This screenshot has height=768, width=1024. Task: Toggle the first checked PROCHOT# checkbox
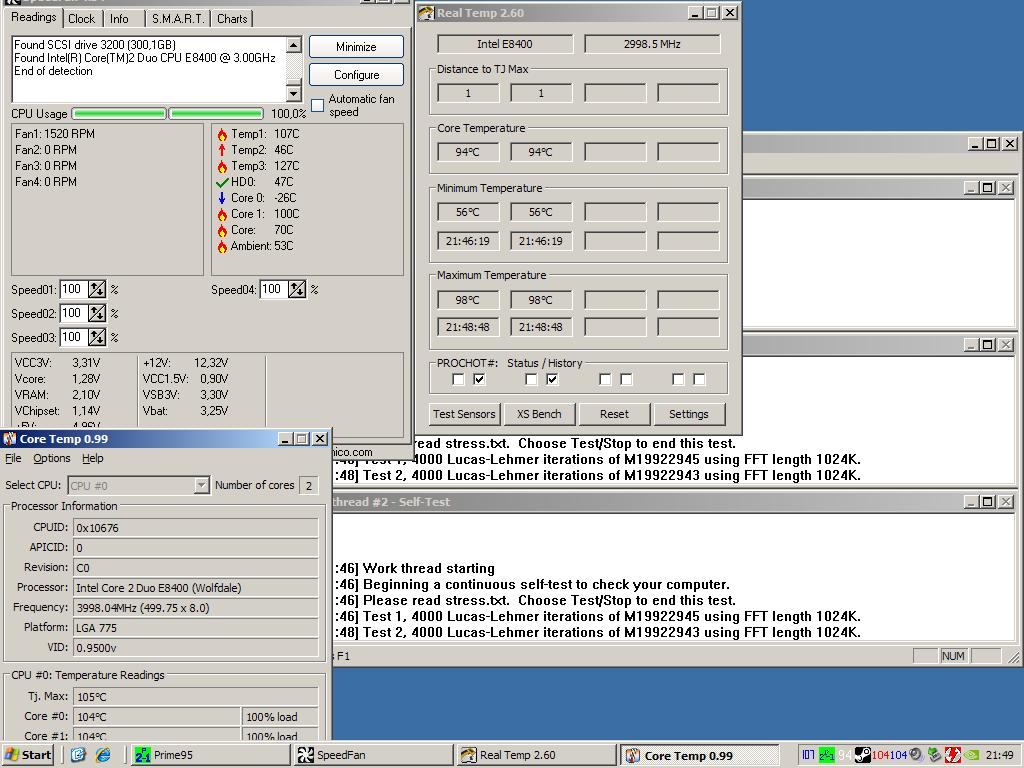[479, 379]
